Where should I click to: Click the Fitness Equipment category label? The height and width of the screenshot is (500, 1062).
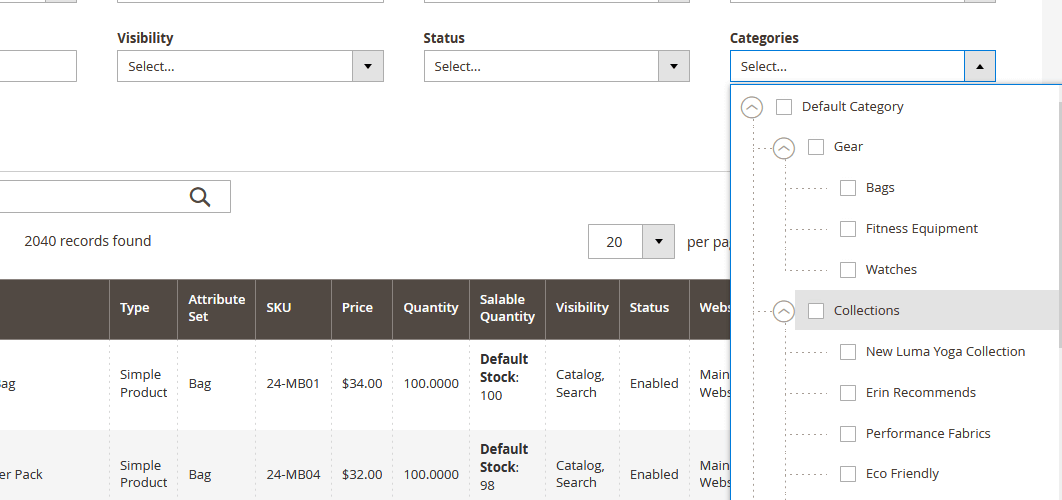click(921, 228)
